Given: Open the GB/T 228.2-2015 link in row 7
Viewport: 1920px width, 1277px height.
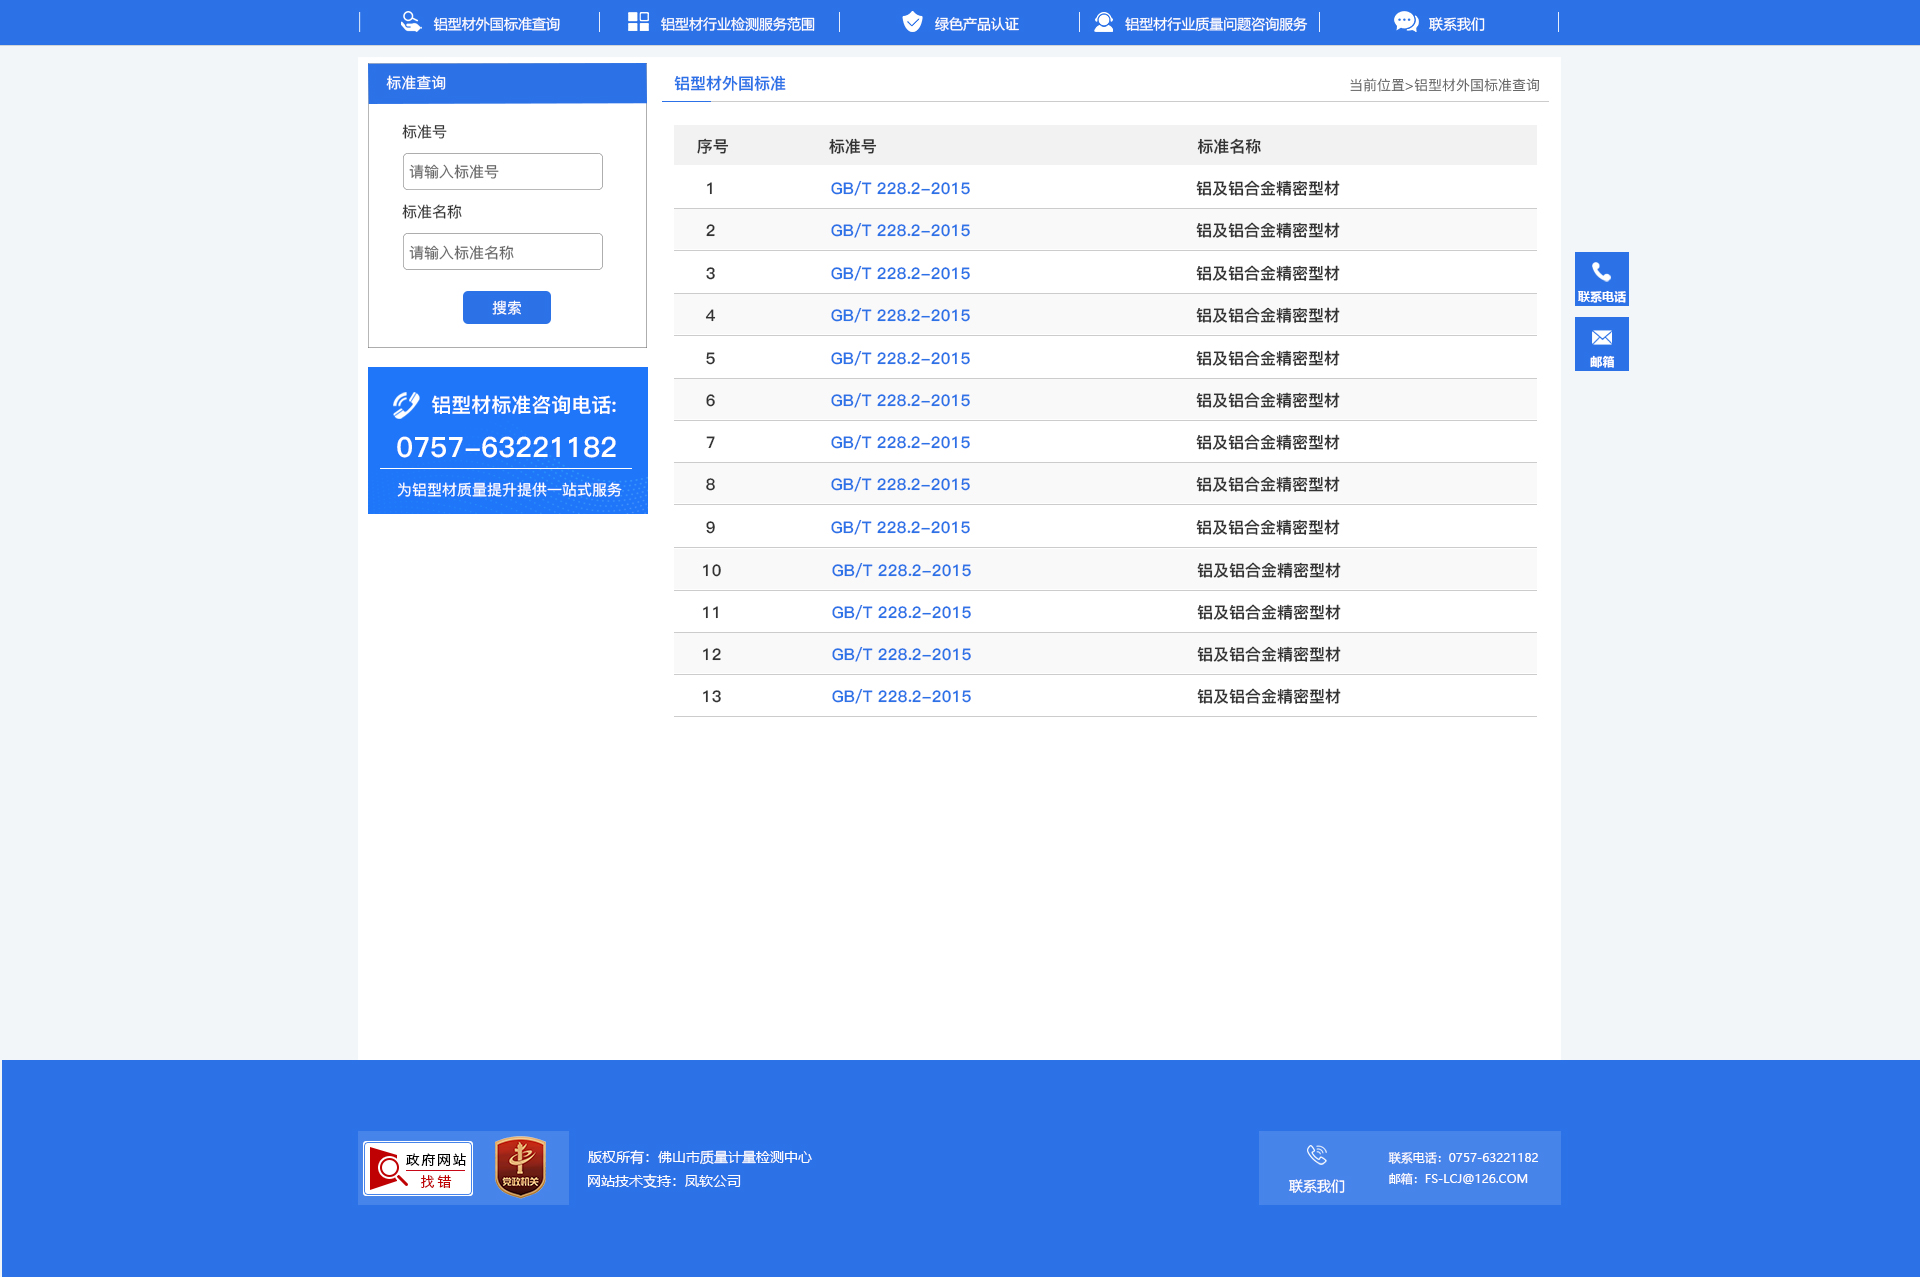Looking at the screenshot, I should tap(900, 442).
